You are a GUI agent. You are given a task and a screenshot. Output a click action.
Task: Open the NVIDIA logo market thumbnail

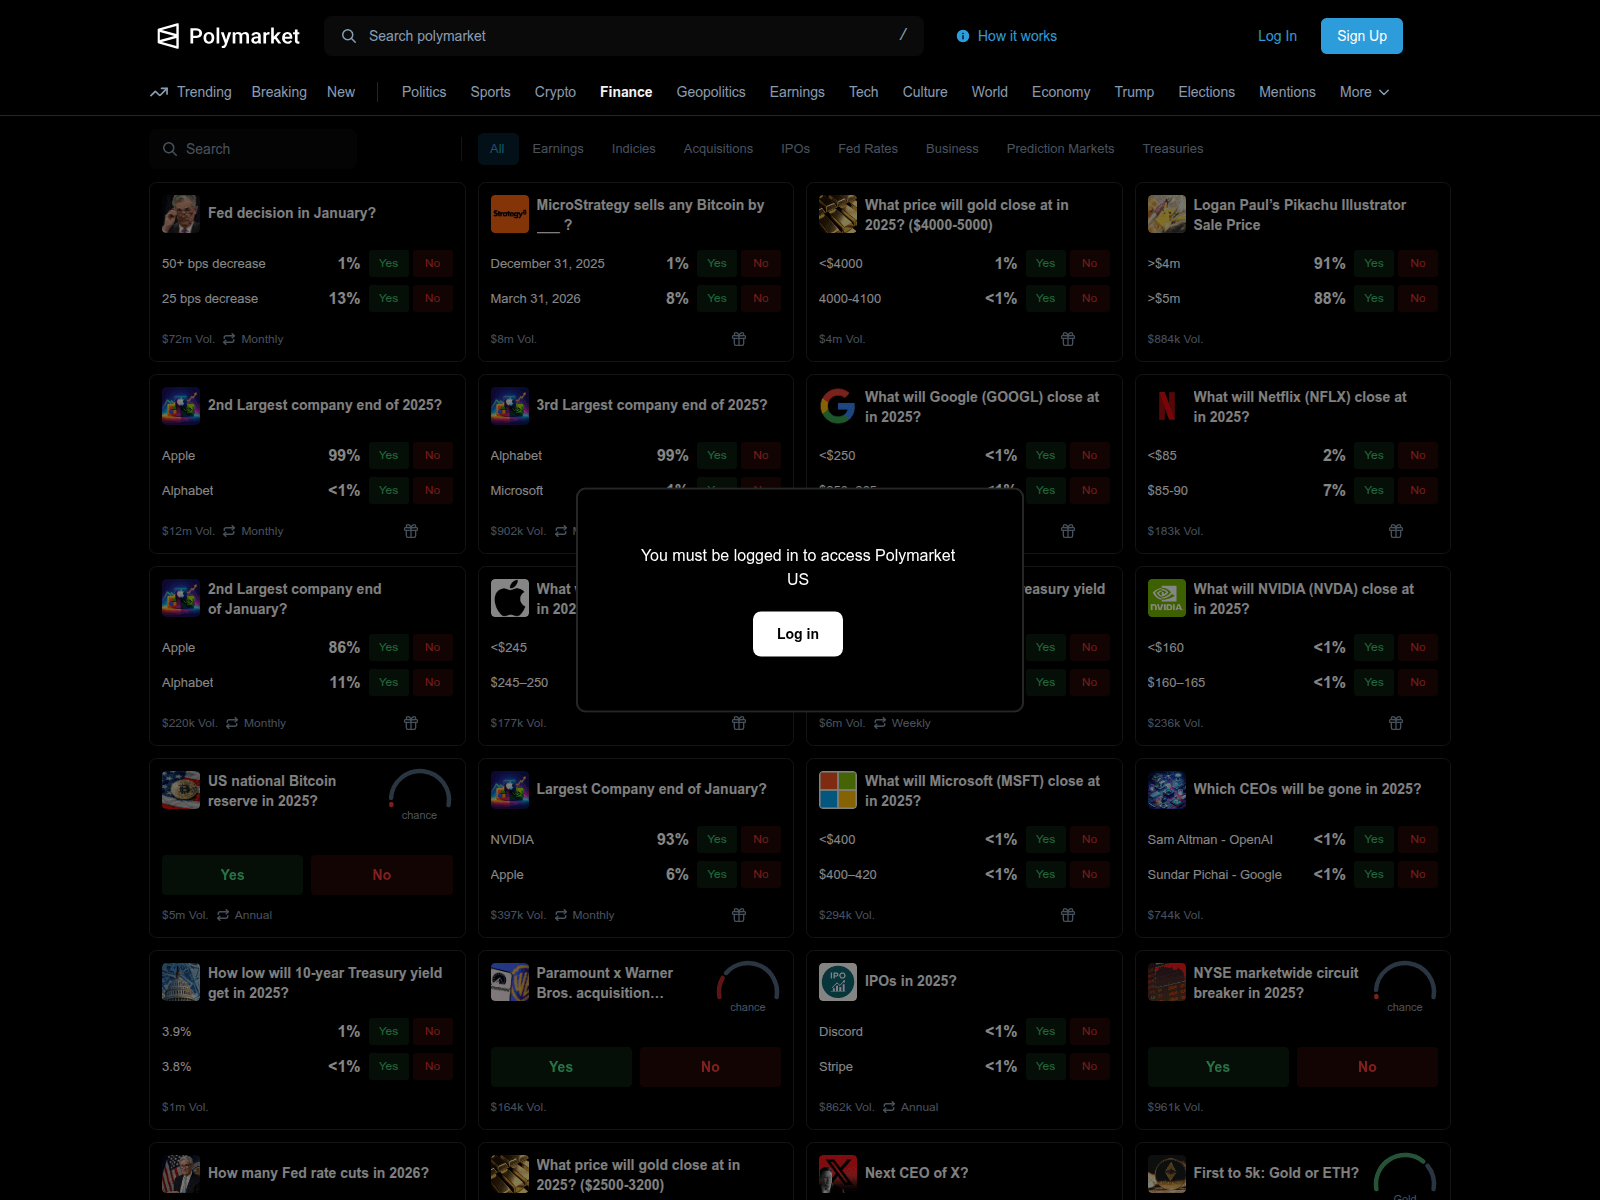(x=1167, y=598)
